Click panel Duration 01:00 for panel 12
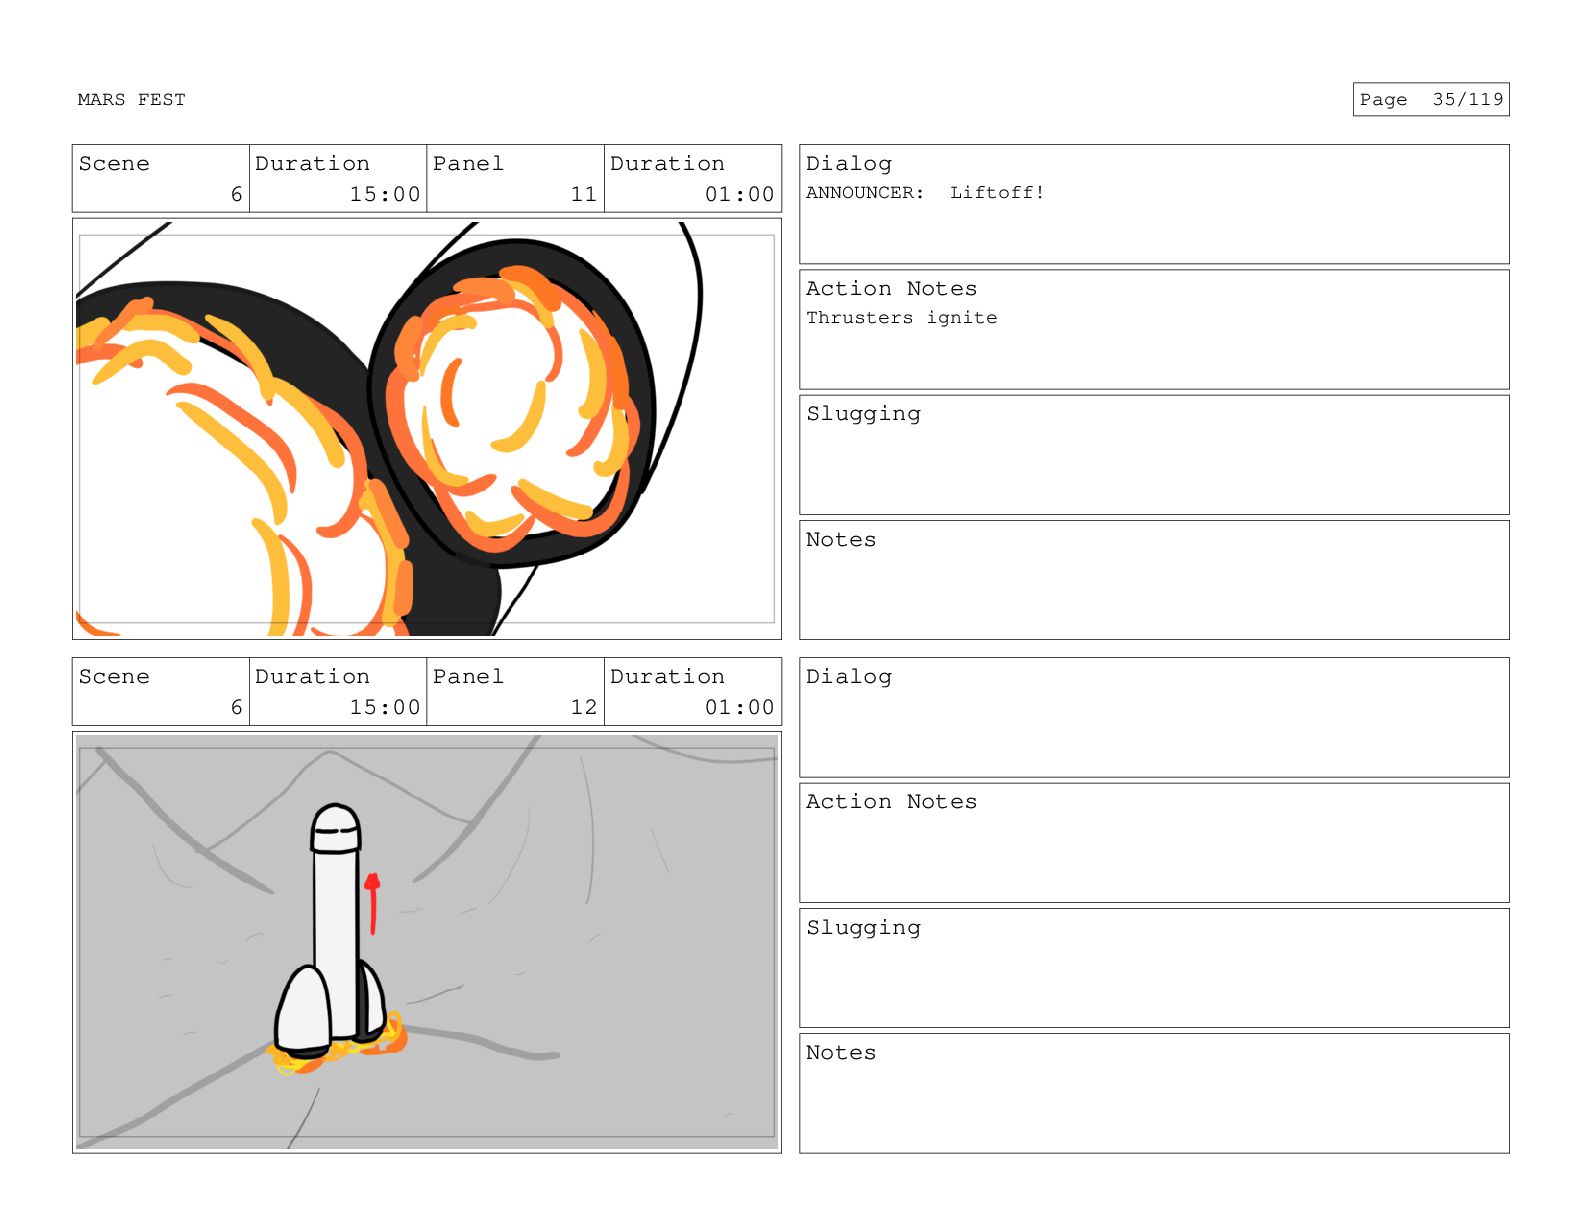1582x1225 pixels. tap(692, 692)
